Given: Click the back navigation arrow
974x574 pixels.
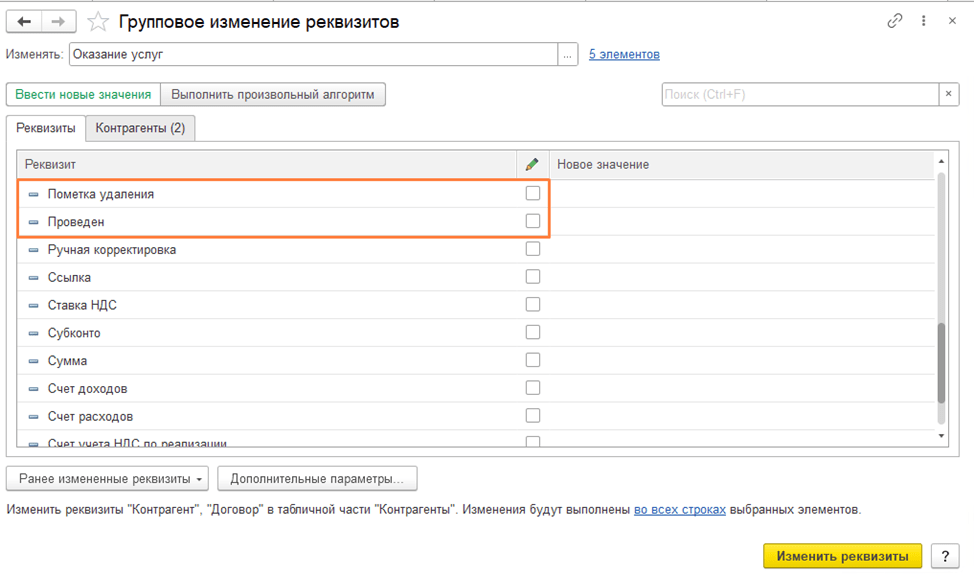Looking at the screenshot, I should [24, 21].
